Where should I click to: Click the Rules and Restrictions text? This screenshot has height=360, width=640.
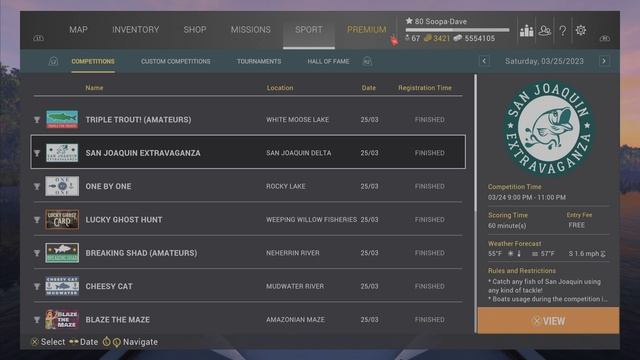[547, 290]
